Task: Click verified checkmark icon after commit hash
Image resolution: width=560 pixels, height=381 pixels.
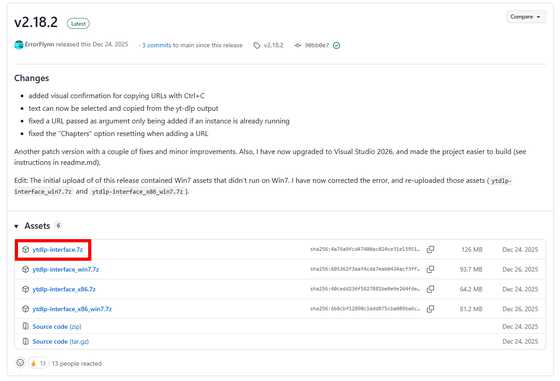Action: pyautogui.click(x=336, y=45)
